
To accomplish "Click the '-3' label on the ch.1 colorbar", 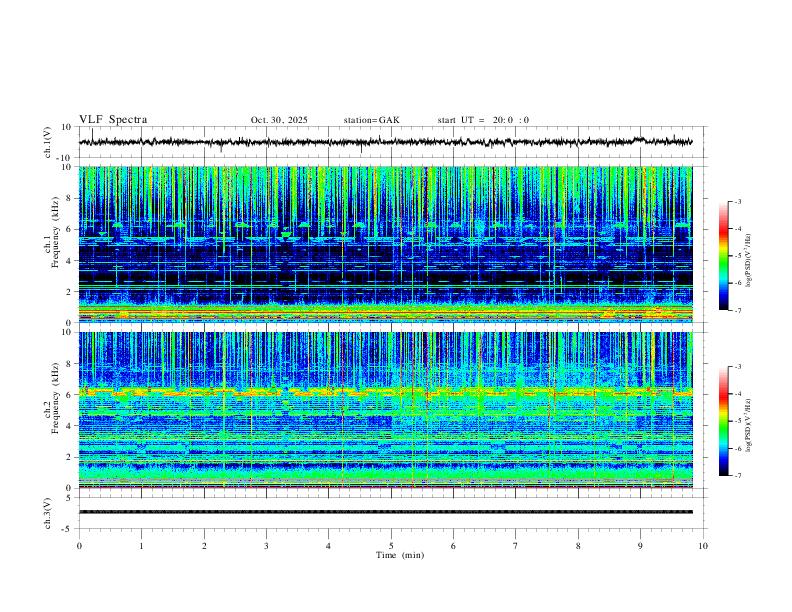I will 737,201.
